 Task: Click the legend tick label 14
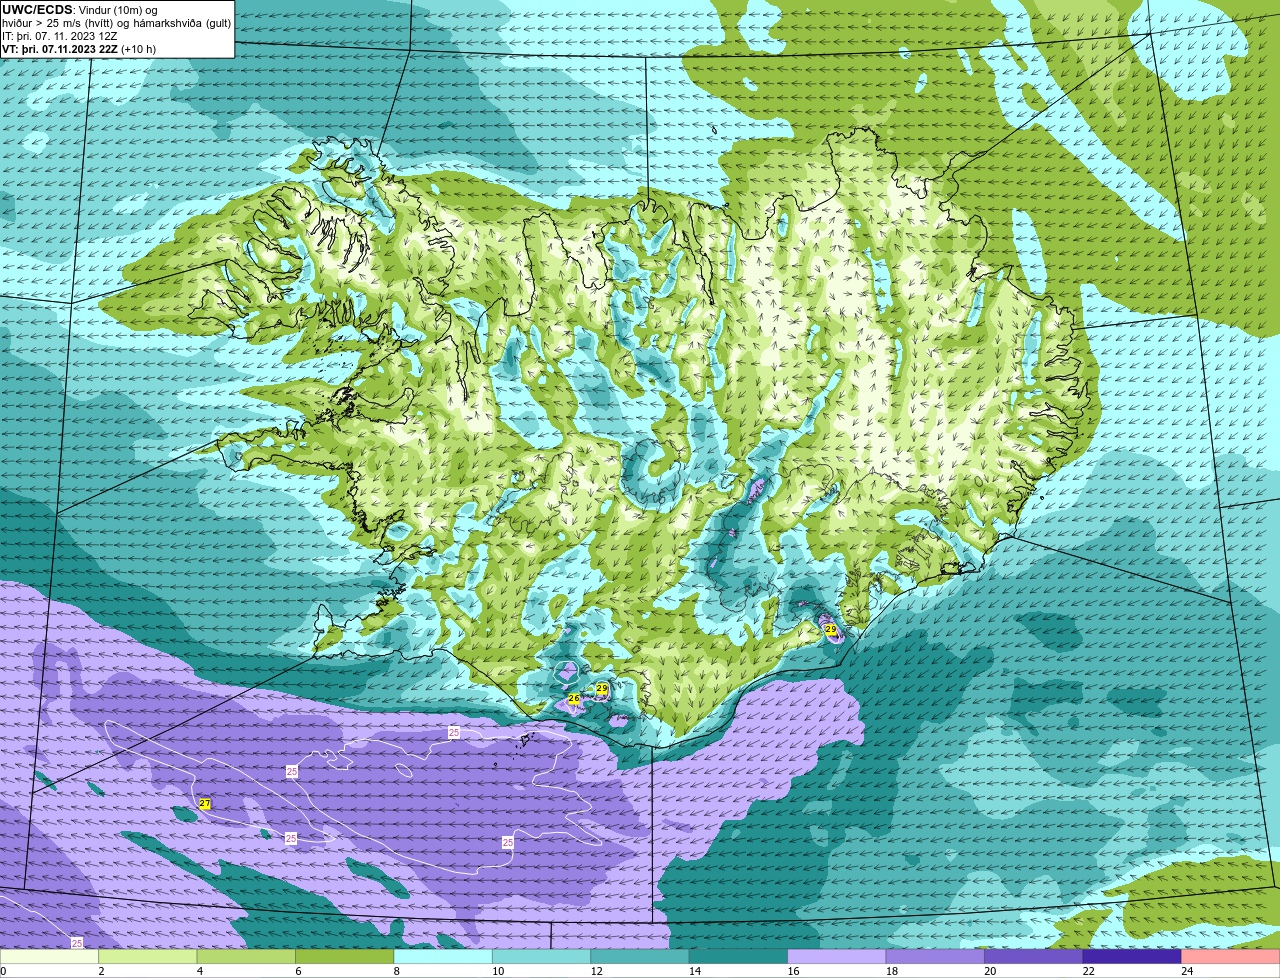(x=695, y=971)
